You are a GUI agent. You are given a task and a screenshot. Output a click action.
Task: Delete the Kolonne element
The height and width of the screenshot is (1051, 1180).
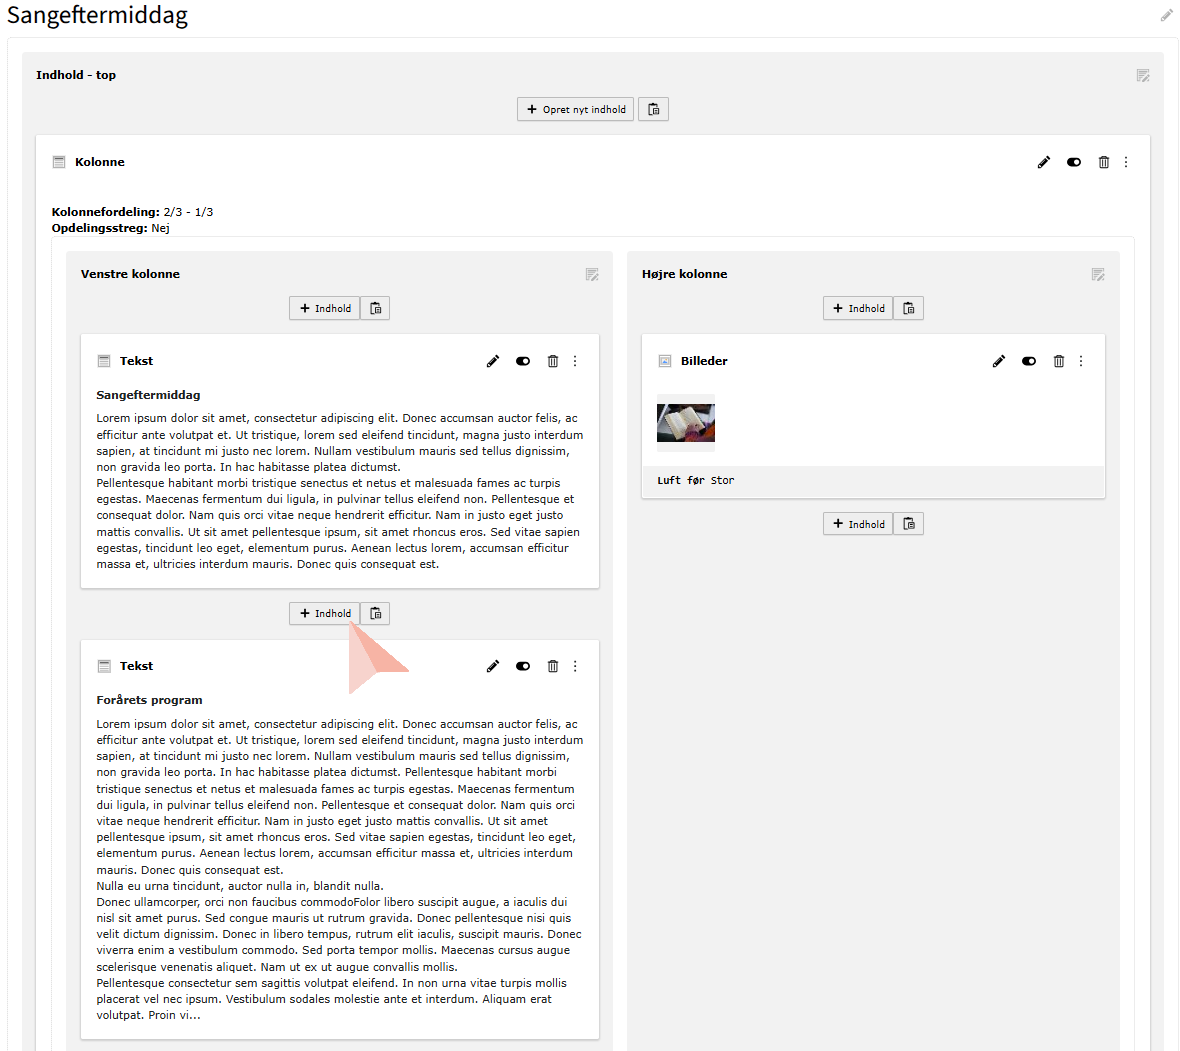pyautogui.click(x=1104, y=162)
